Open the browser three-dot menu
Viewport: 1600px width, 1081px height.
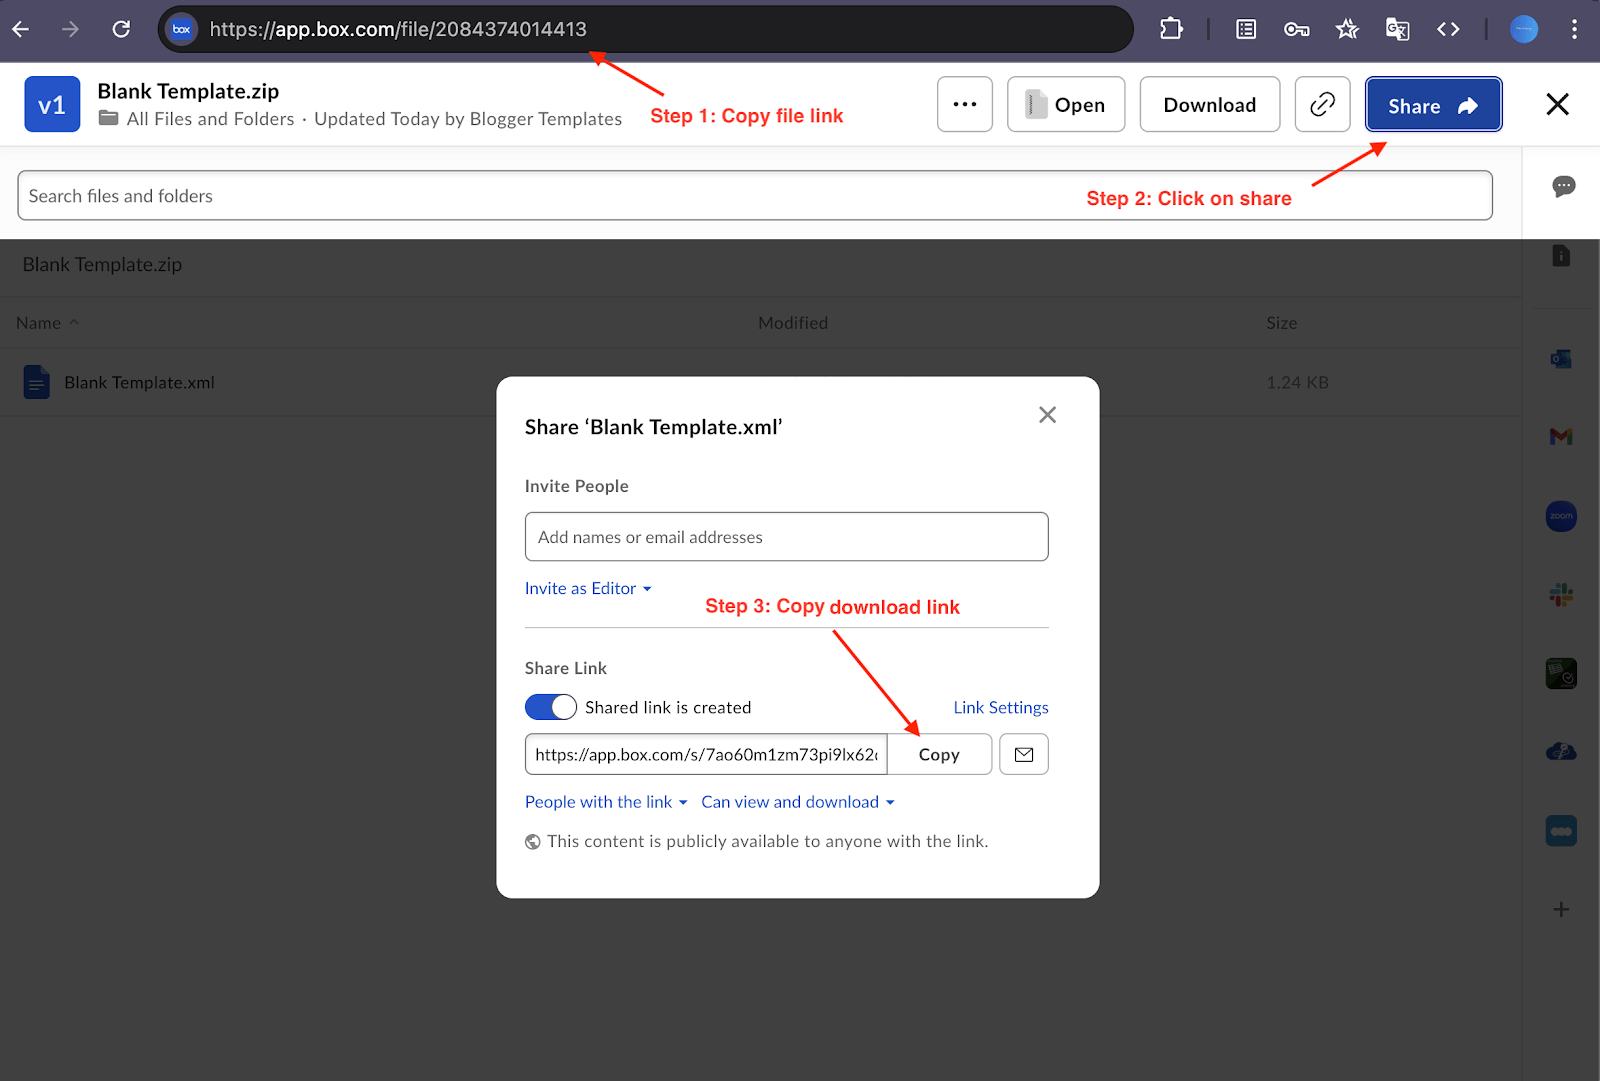(1574, 29)
